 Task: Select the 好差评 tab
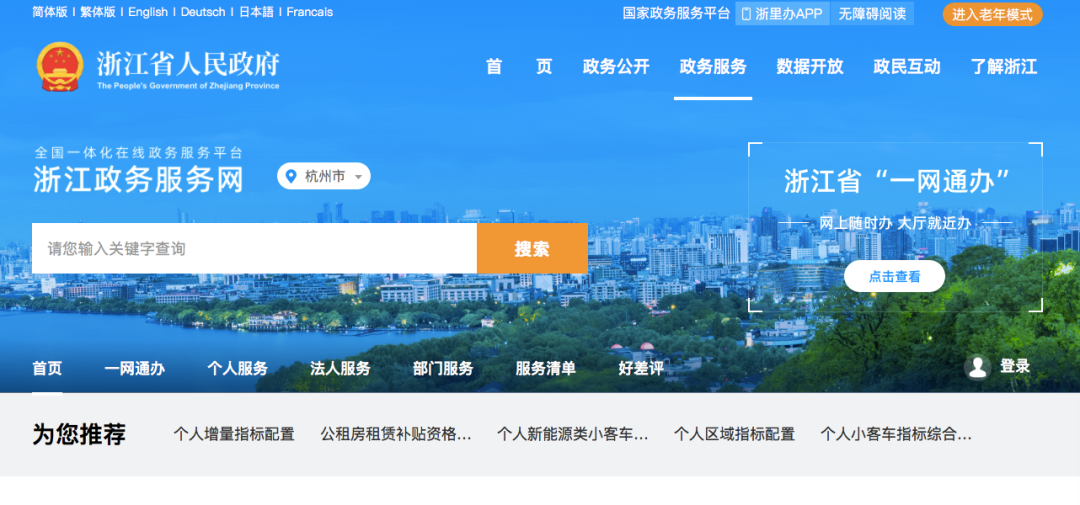pyautogui.click(x=641, y=369)
